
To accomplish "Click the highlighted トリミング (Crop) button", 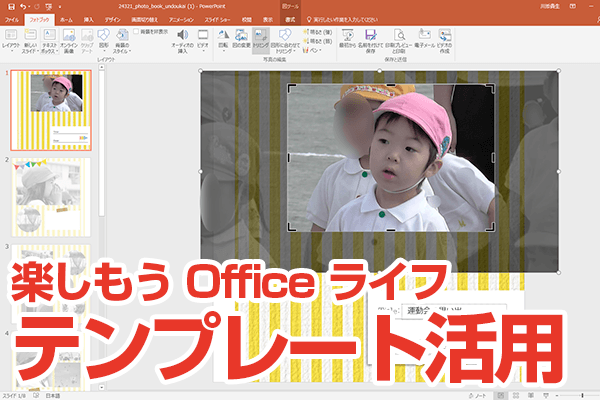I will tap(261, 40).
